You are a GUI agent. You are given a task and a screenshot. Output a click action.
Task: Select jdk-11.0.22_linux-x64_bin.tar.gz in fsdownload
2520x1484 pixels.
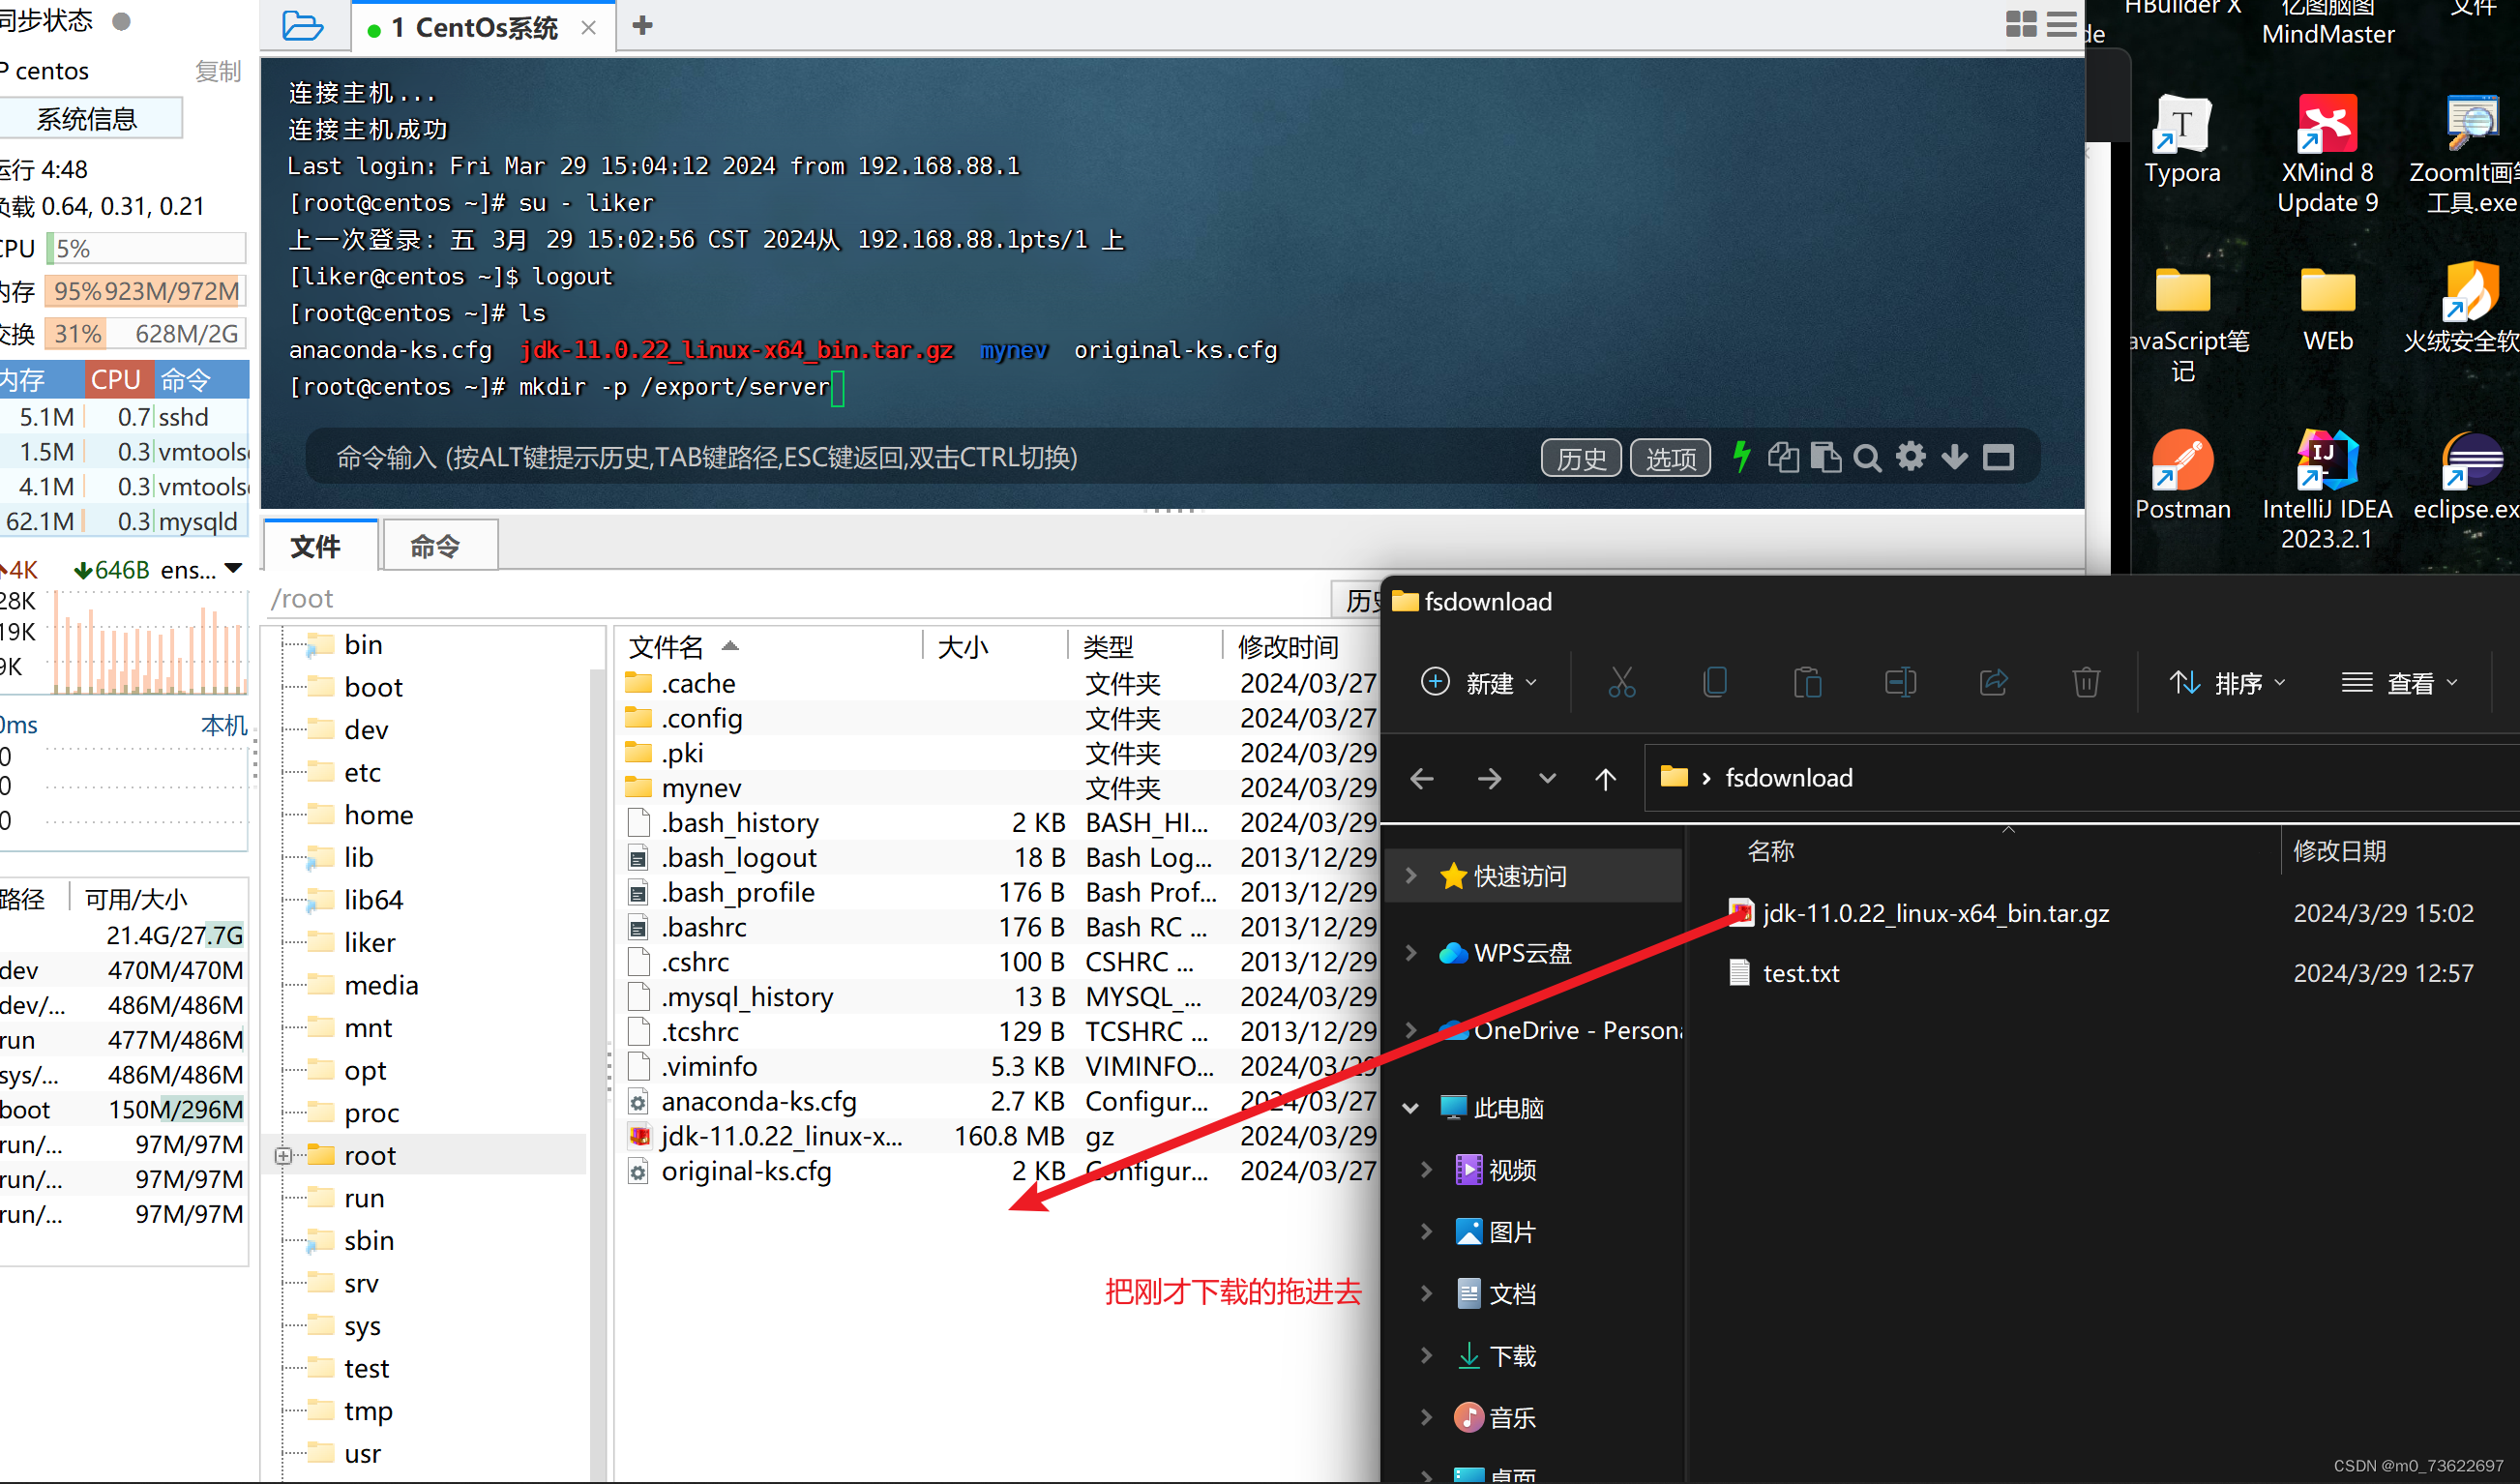point(1935,913)
